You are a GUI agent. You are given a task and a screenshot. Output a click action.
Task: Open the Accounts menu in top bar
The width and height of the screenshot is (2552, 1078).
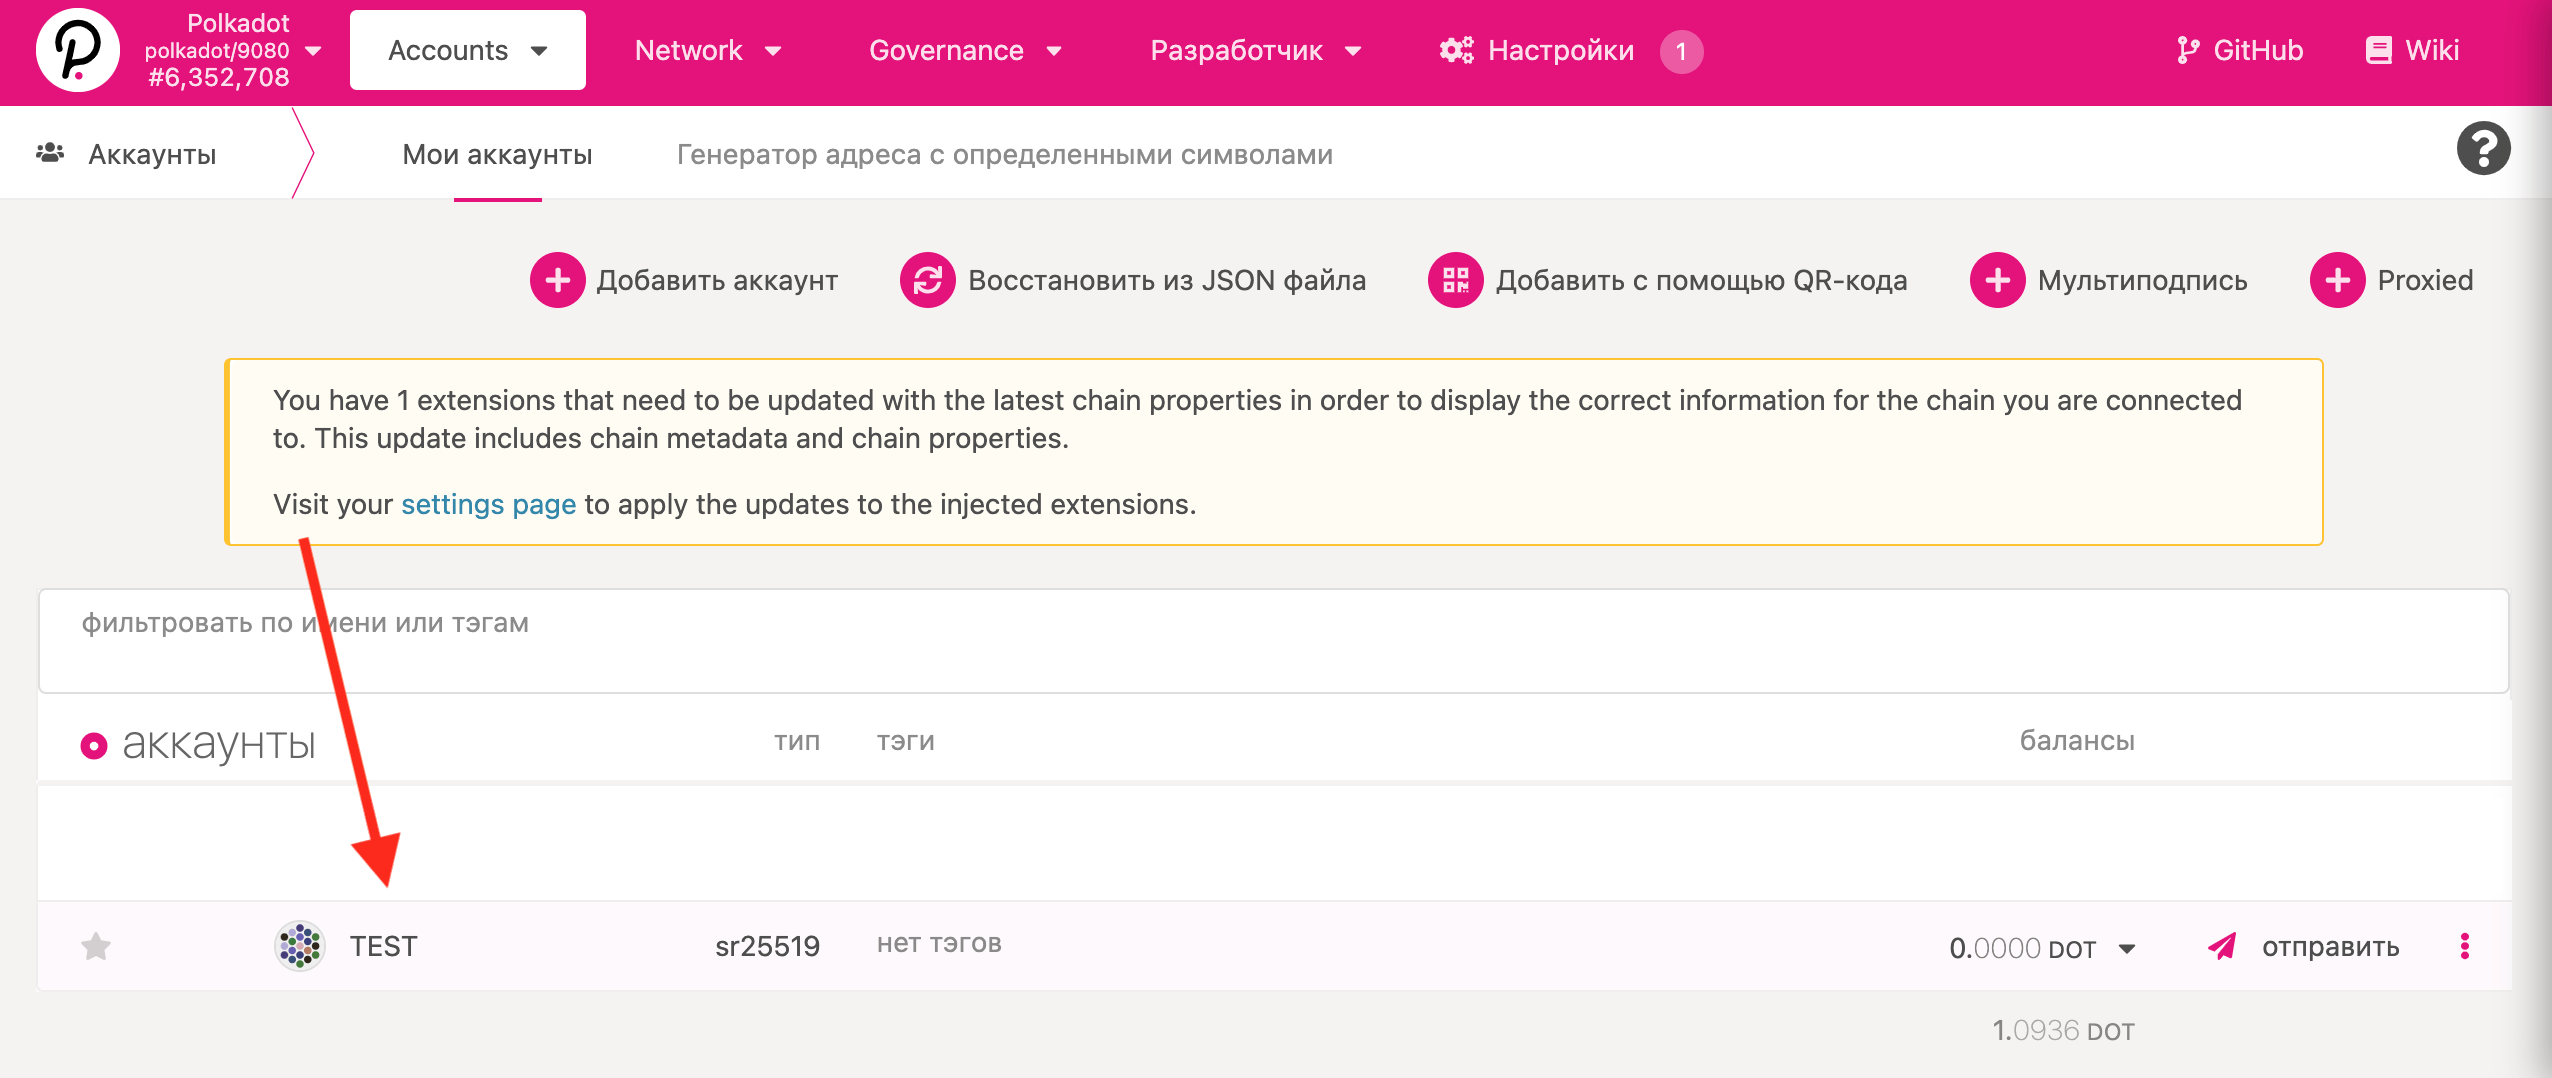pyautogui.click(x=467, y=51)
